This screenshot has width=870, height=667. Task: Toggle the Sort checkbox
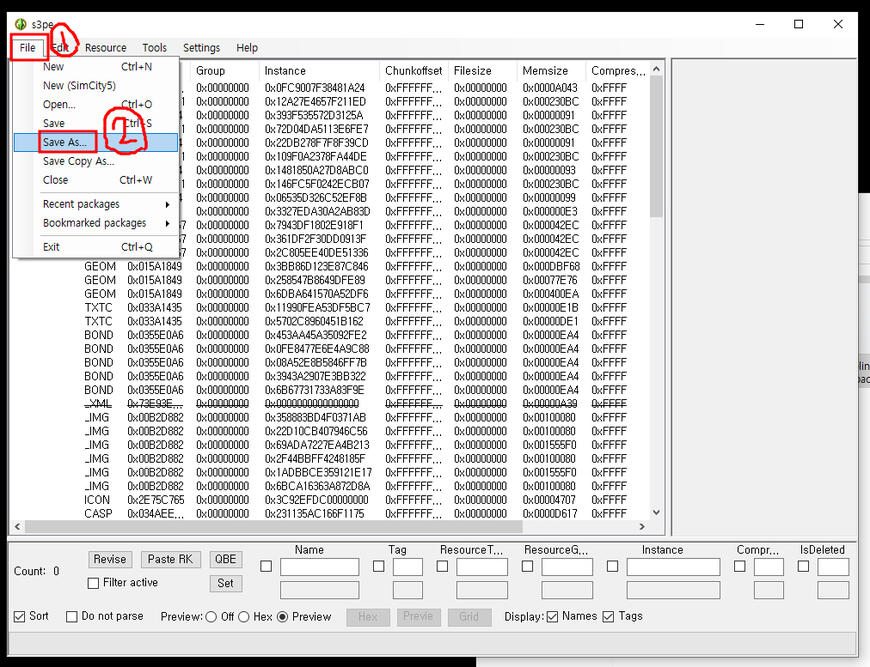click(x=21, y=617)
